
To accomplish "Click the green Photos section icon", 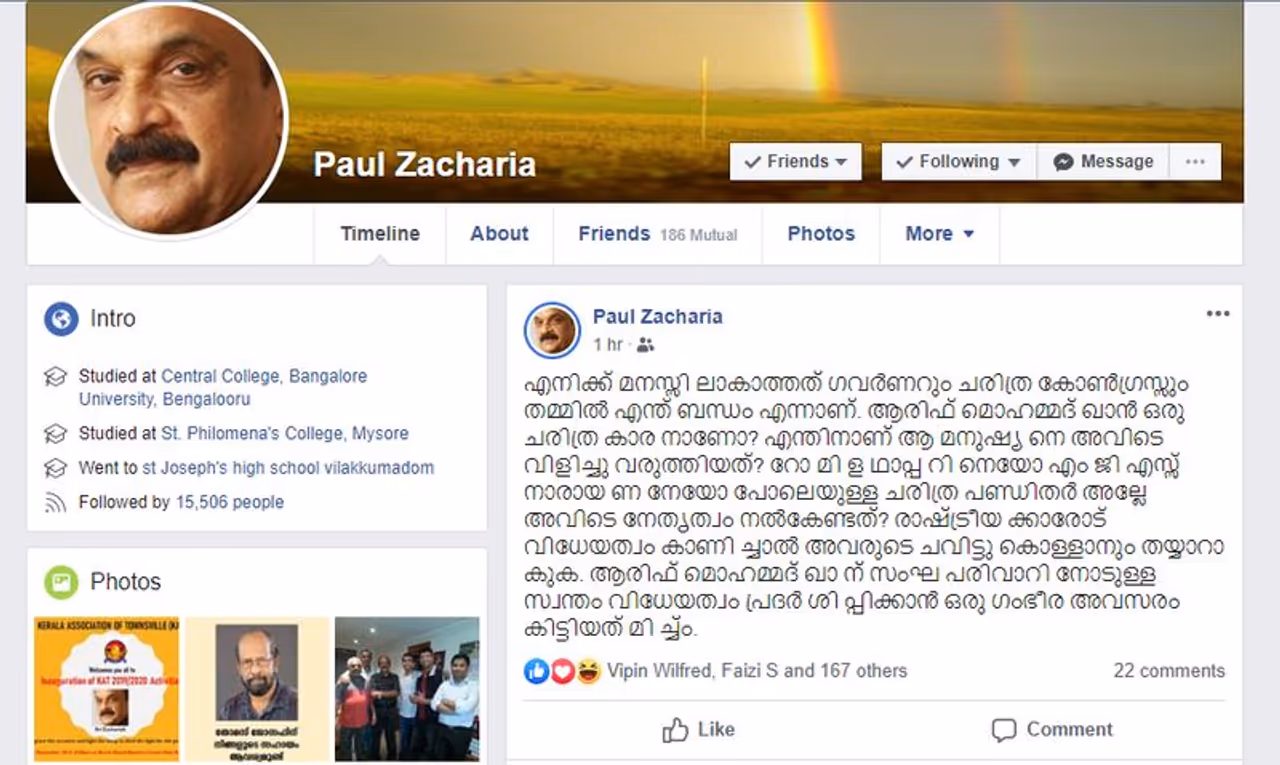I will click(61, 582).
